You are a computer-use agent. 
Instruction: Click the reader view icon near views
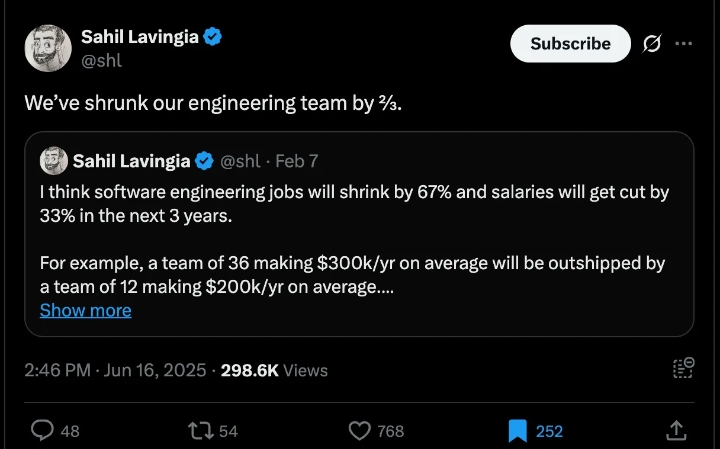(x=683, y=369)
